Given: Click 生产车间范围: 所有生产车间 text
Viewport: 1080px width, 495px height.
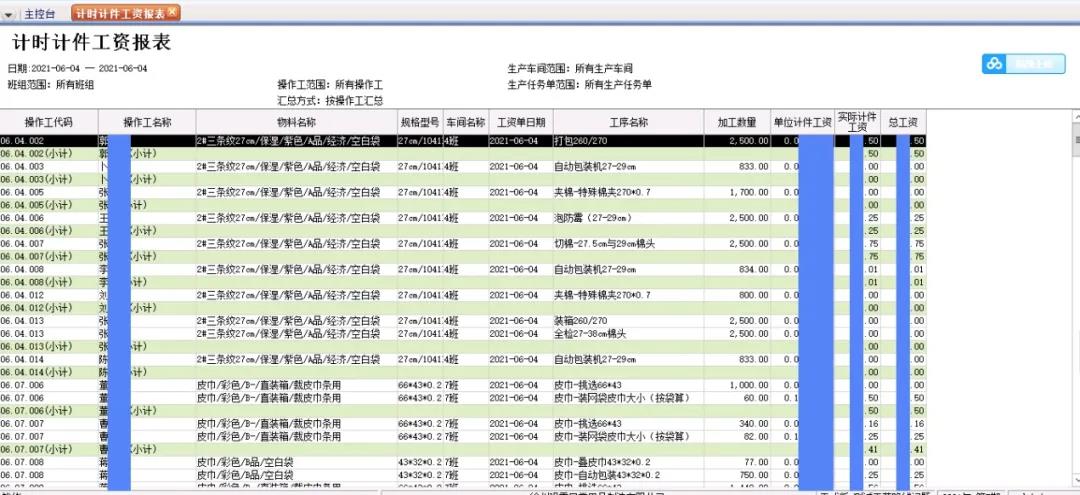Looking at the screenshot, I should [x=570, y=69].
